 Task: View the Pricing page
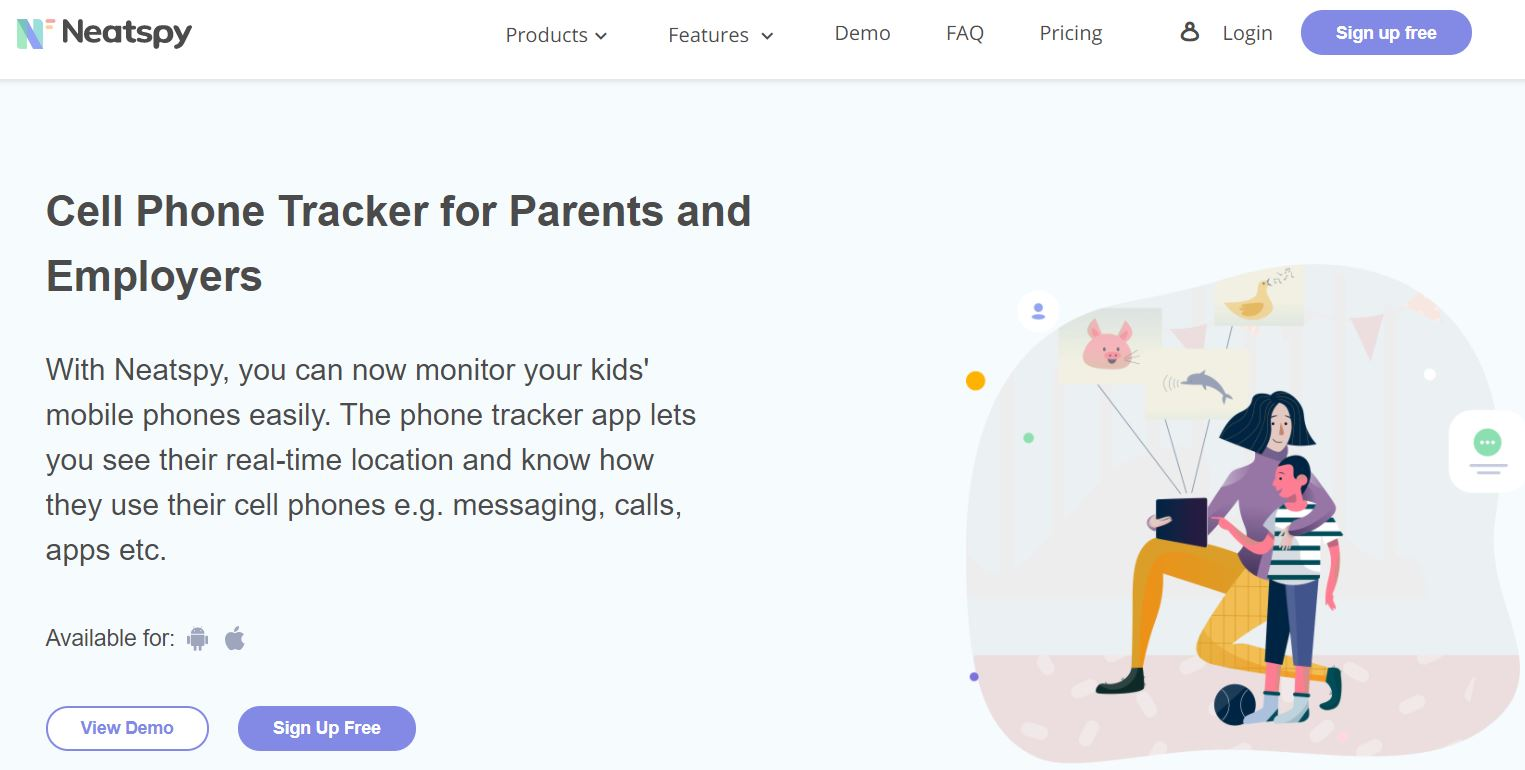pyautogui.click(x=1070, y=33)
